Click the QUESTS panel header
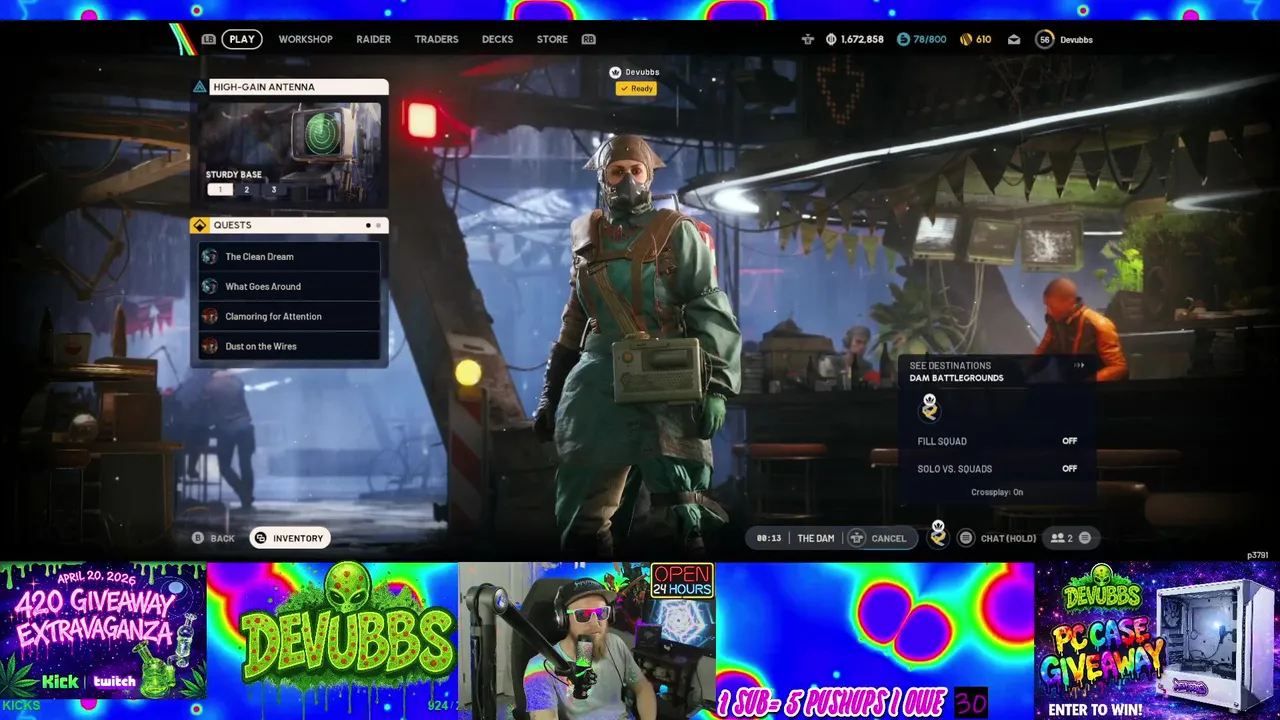 [290, 225]
